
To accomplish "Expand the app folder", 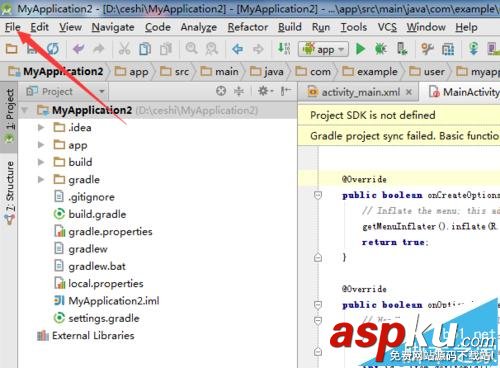I will [41, 145].
